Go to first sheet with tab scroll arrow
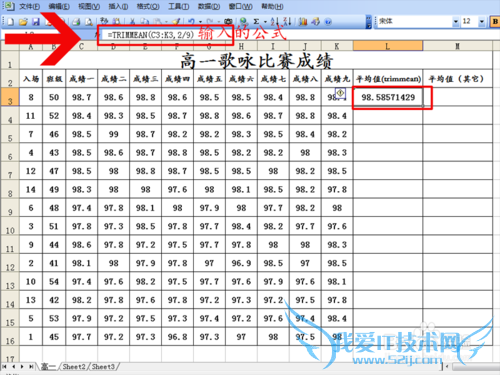The width and height of the screenshot is (500, 375). click(5, 366)
